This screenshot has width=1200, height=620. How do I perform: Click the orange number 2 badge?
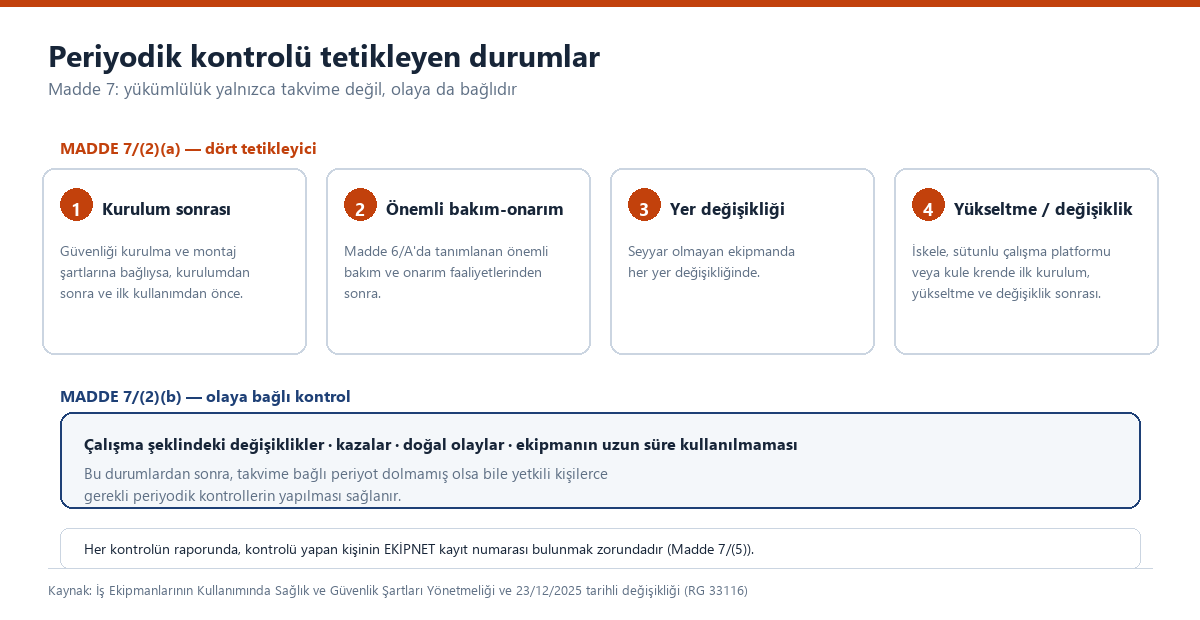coord(360,205)
